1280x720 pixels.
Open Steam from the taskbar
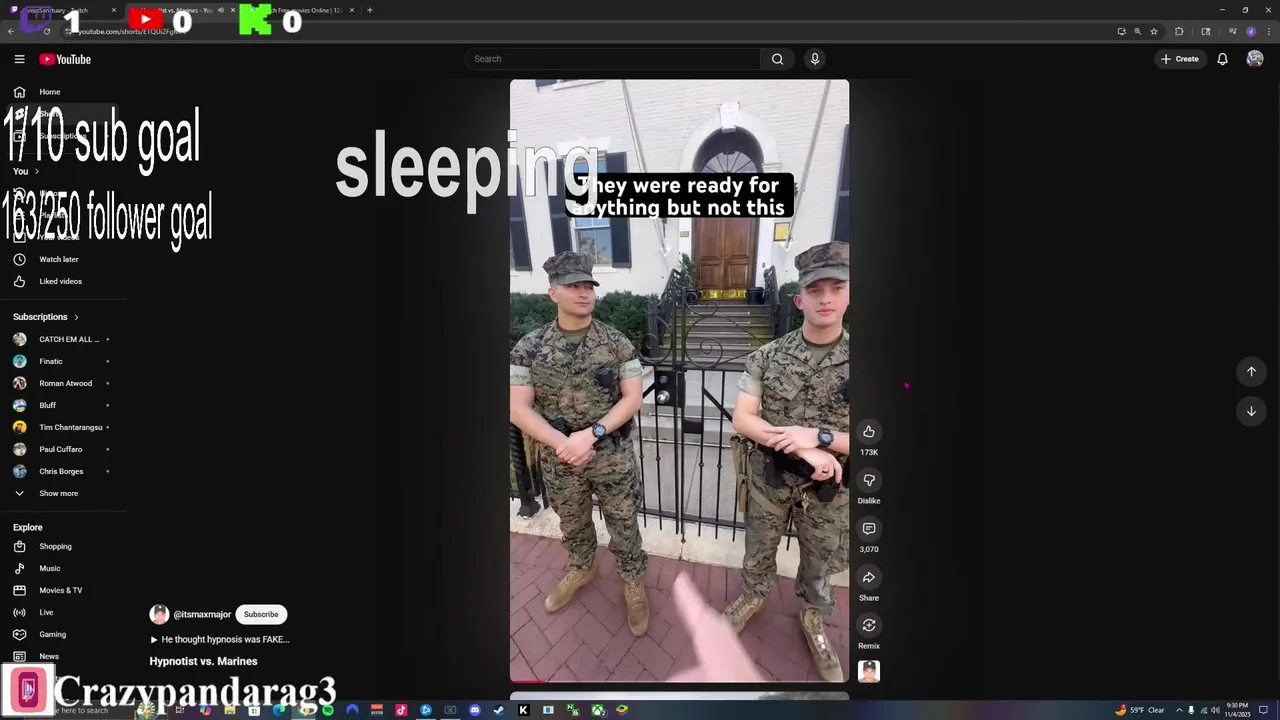pyautogui.click(x=499, y=710)
